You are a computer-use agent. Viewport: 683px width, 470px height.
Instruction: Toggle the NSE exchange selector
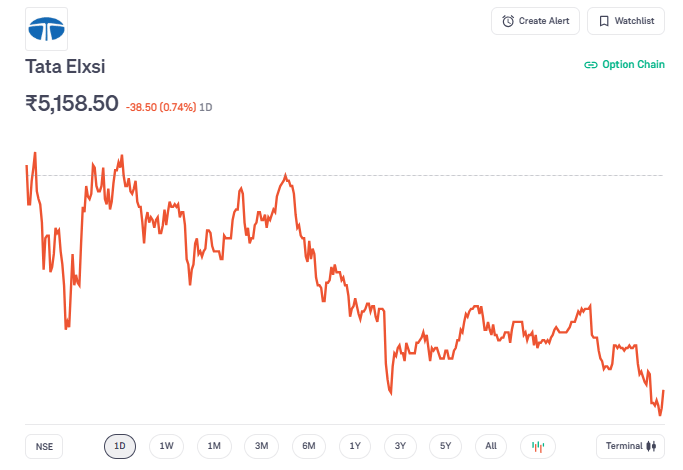[x=44, y=446]
